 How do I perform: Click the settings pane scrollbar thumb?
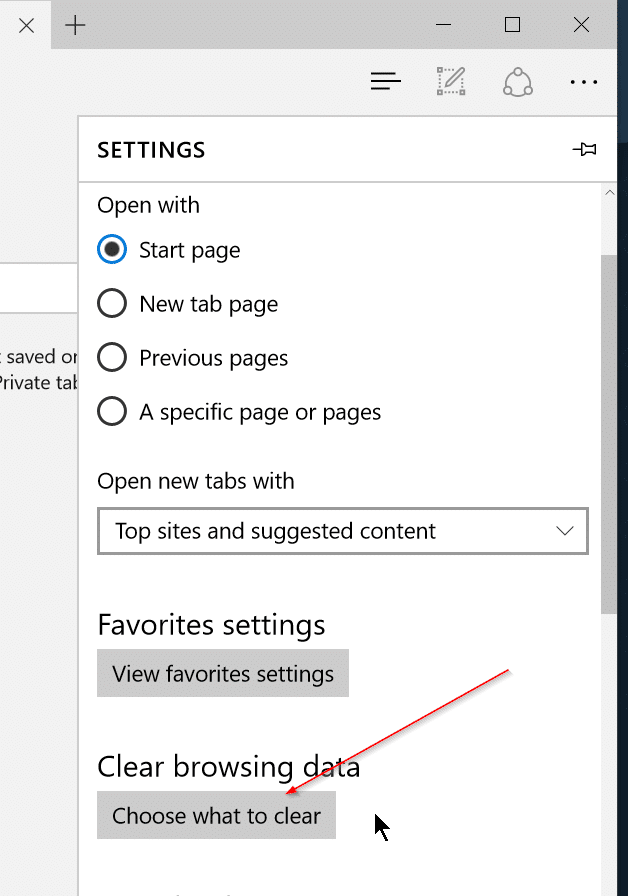point(609,434)
